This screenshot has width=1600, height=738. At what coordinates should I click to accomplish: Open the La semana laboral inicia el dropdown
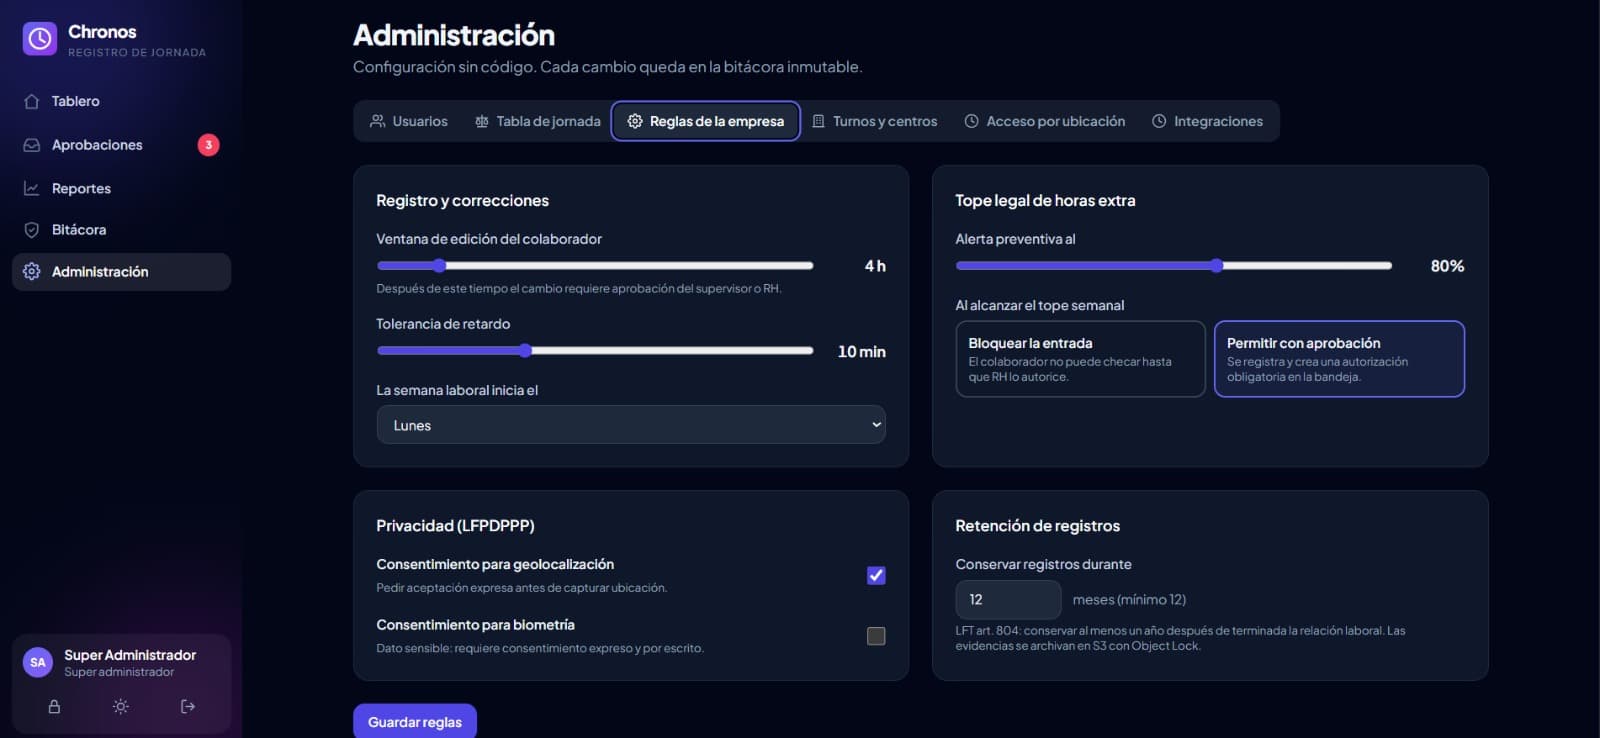tap(631, 425)
